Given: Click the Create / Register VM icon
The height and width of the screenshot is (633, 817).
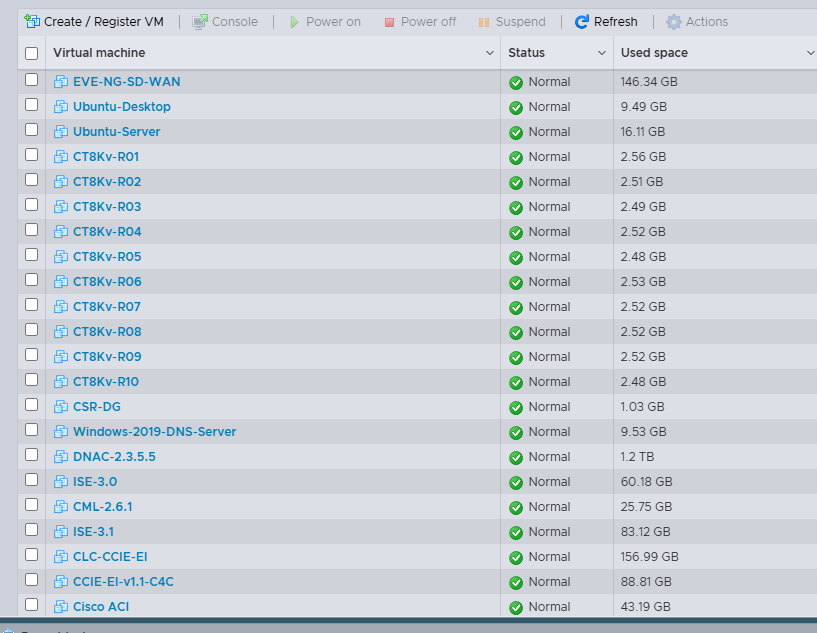Looking at the screenshot, I should pyautogui.click(x=32, y=21).
